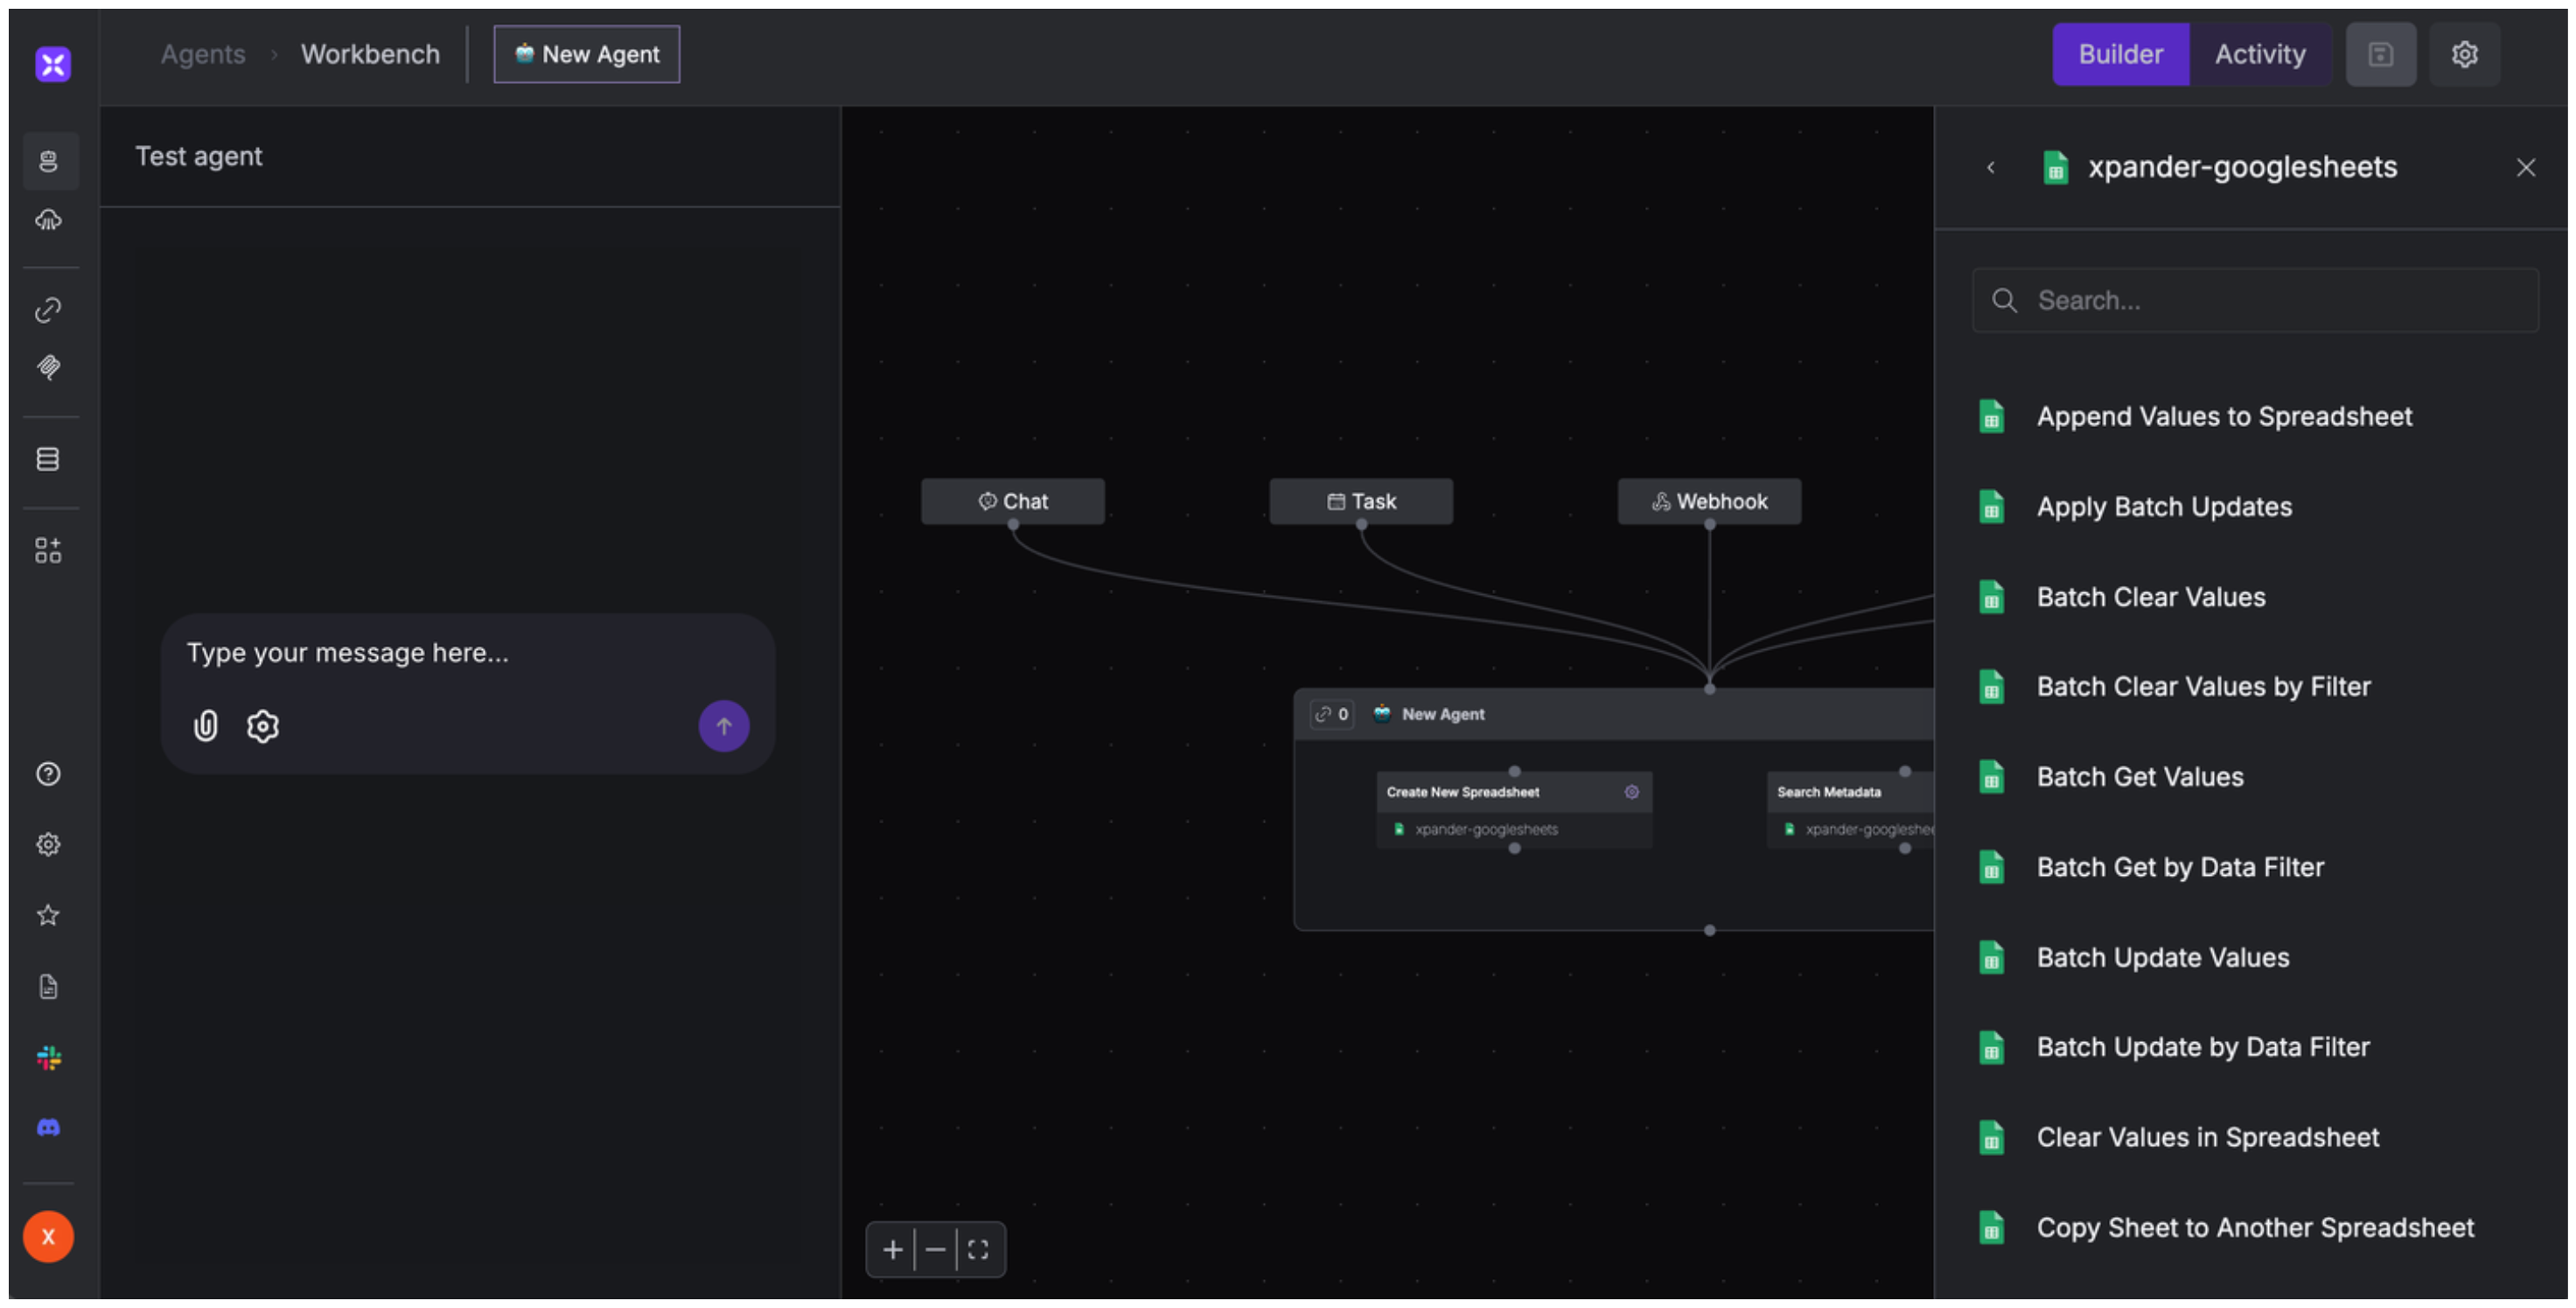
Task: Open the help question mark icon
Action: [48, 774]
